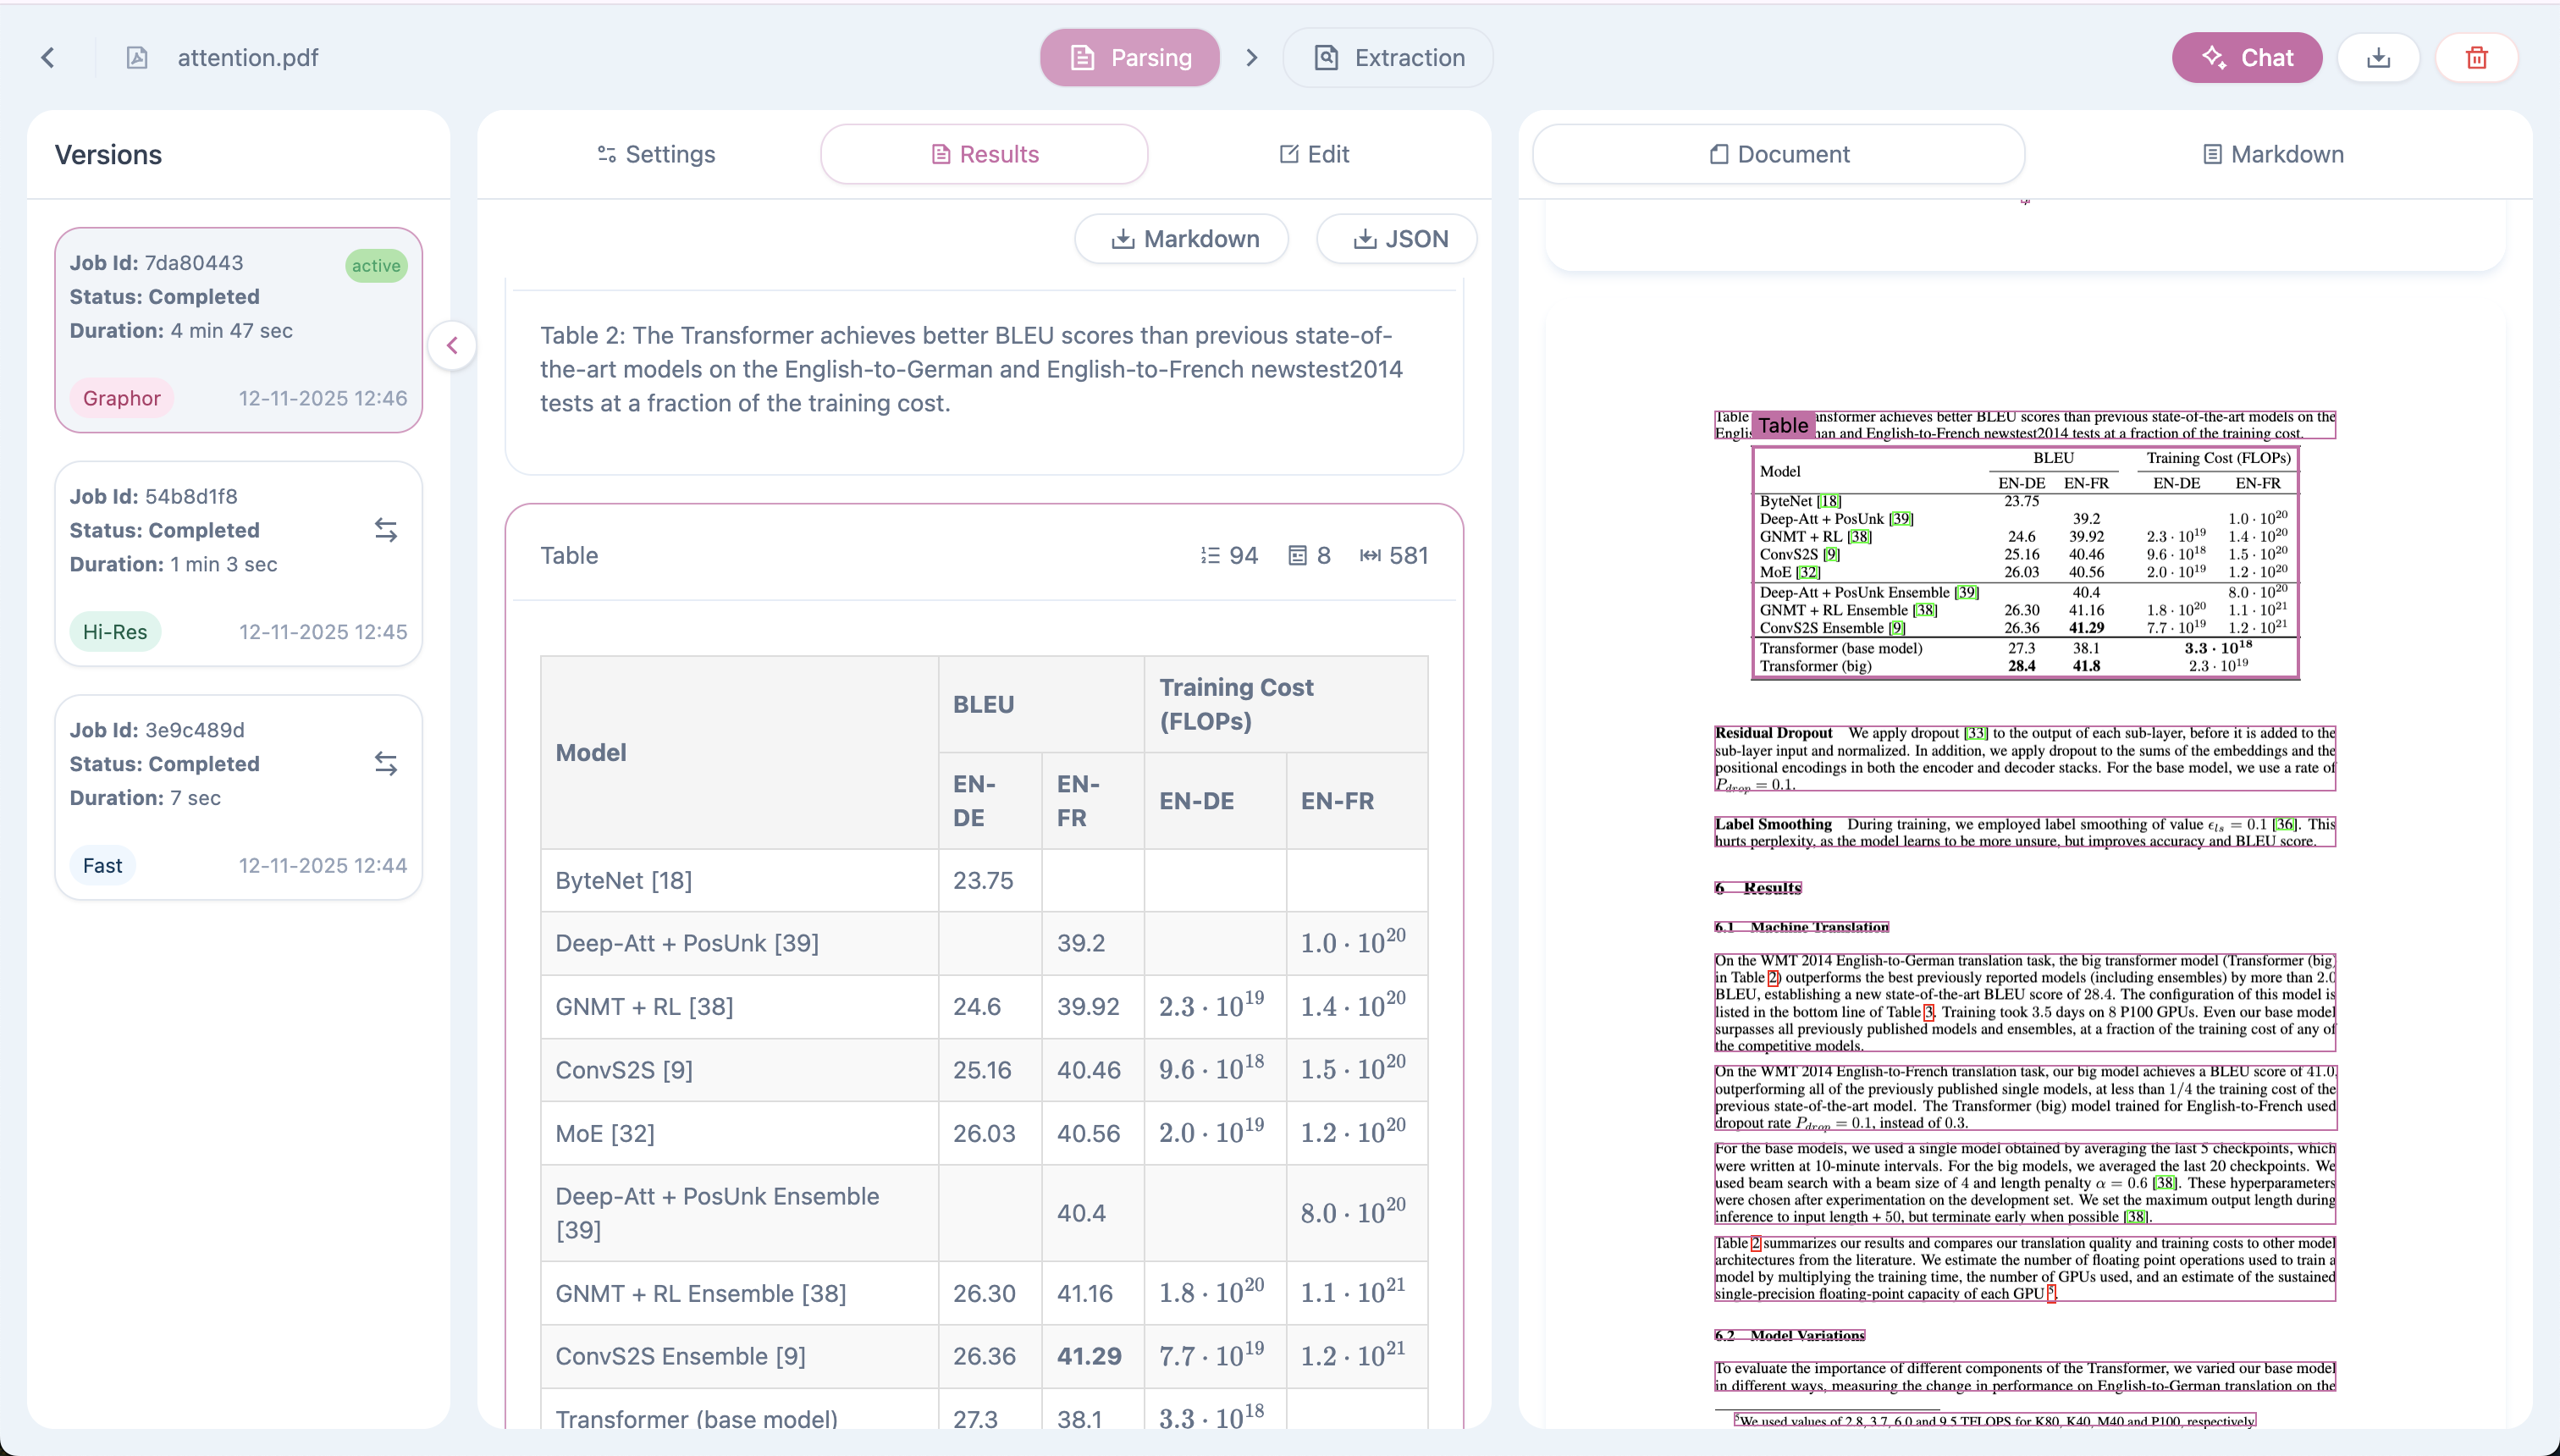The width and height of the screenshot is (2560, 1456).
Task: Click the Table label in document preview
Action: [x=1783, y=425]
